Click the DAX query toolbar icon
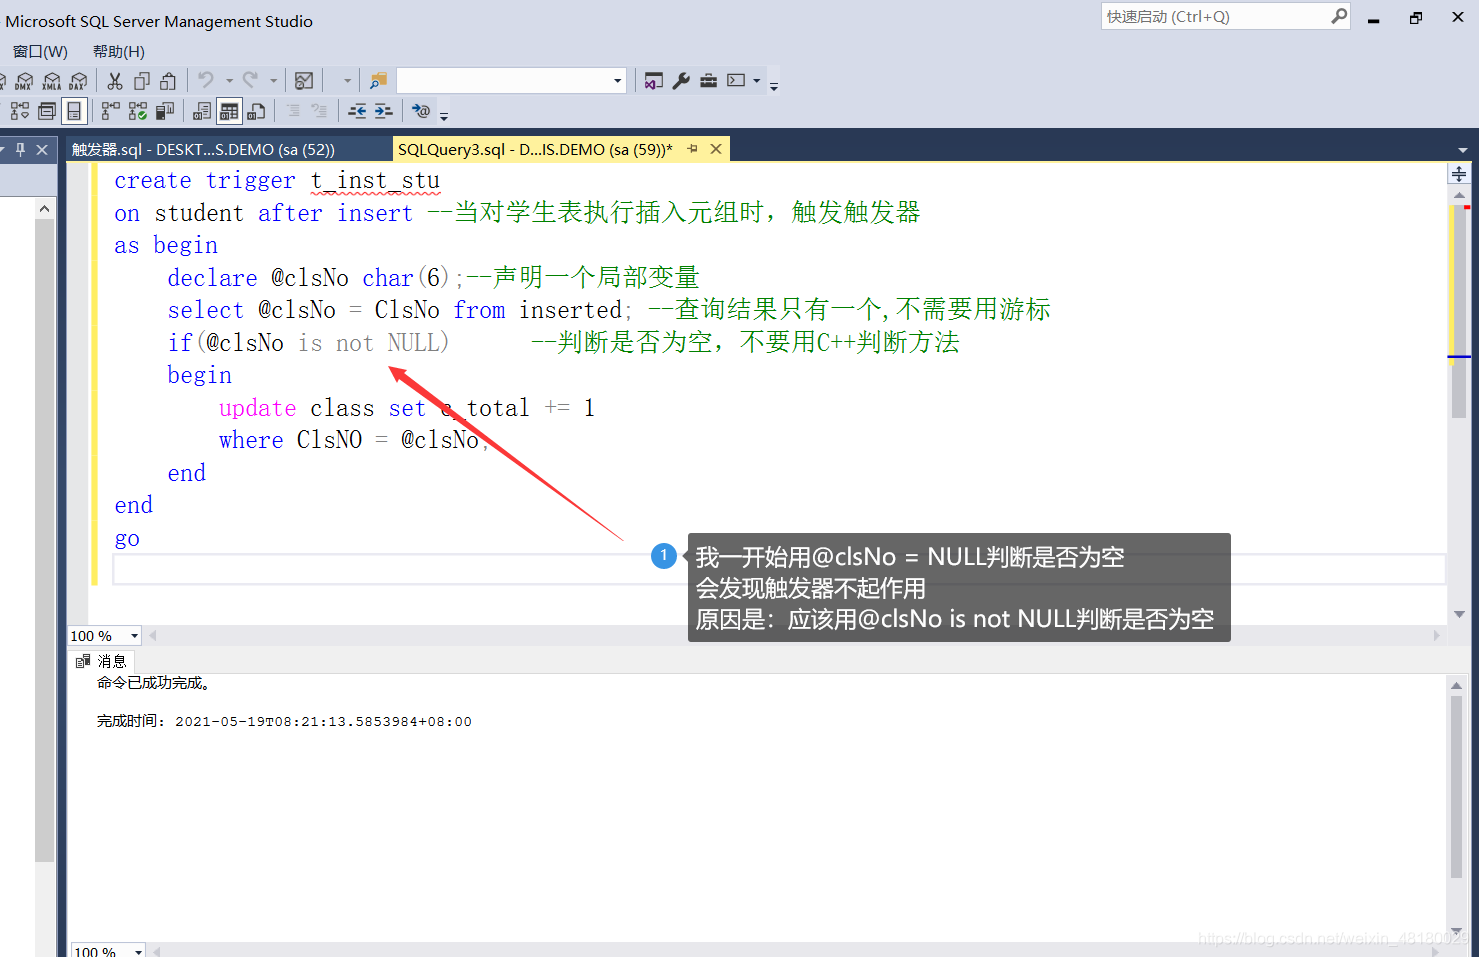Viewport: 1479px width, 957px height. click(x=78, y=81)
